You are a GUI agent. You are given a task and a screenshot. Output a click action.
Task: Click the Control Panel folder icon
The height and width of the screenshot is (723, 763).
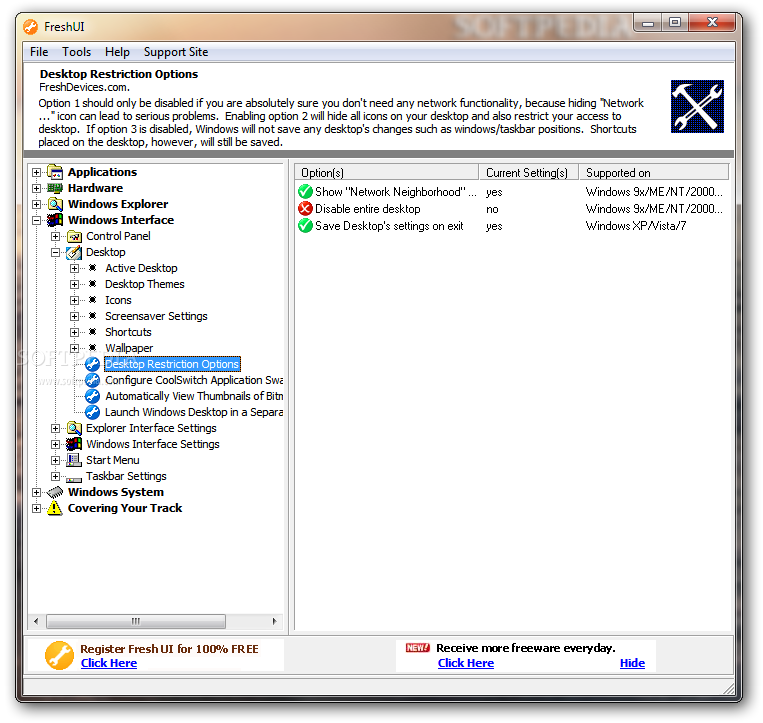click(x=74, y=236)
